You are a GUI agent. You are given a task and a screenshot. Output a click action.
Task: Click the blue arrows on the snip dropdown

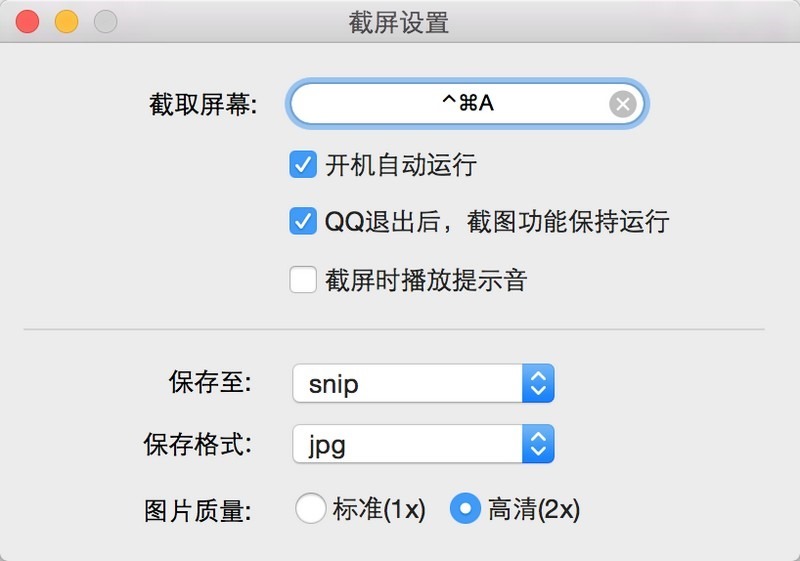click(x=538, y=384)
